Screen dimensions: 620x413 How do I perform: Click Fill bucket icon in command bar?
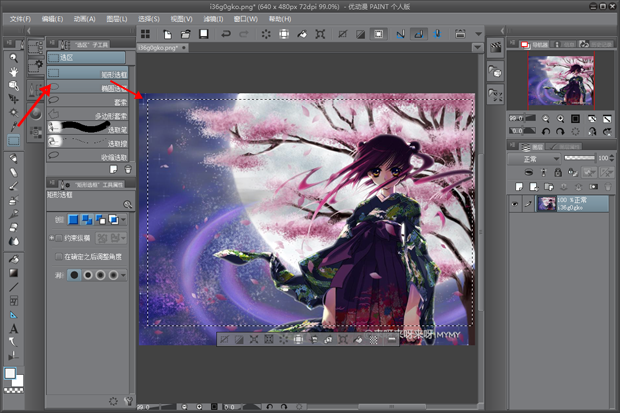[x=302, y=34]
